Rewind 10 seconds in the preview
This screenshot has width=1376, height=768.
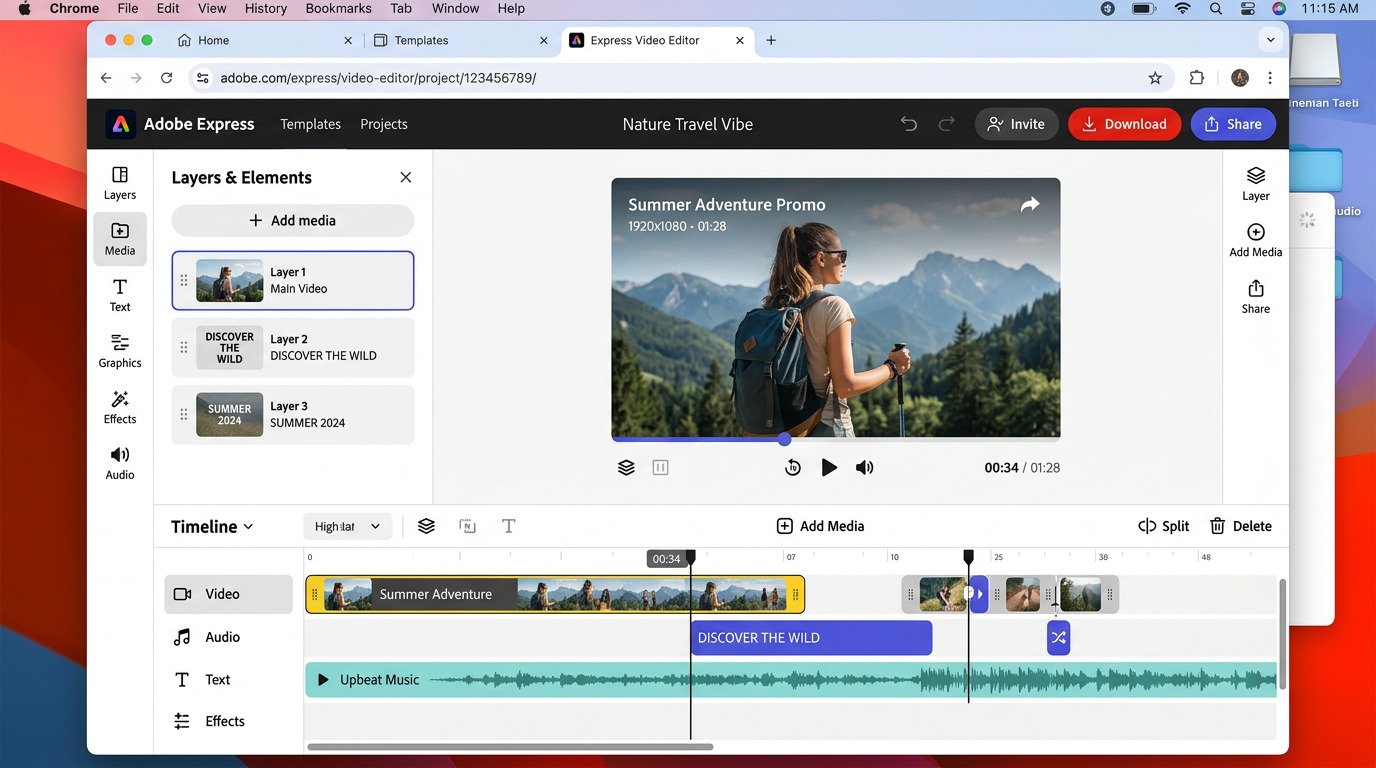pyautogui.click(x=792, y=467)
